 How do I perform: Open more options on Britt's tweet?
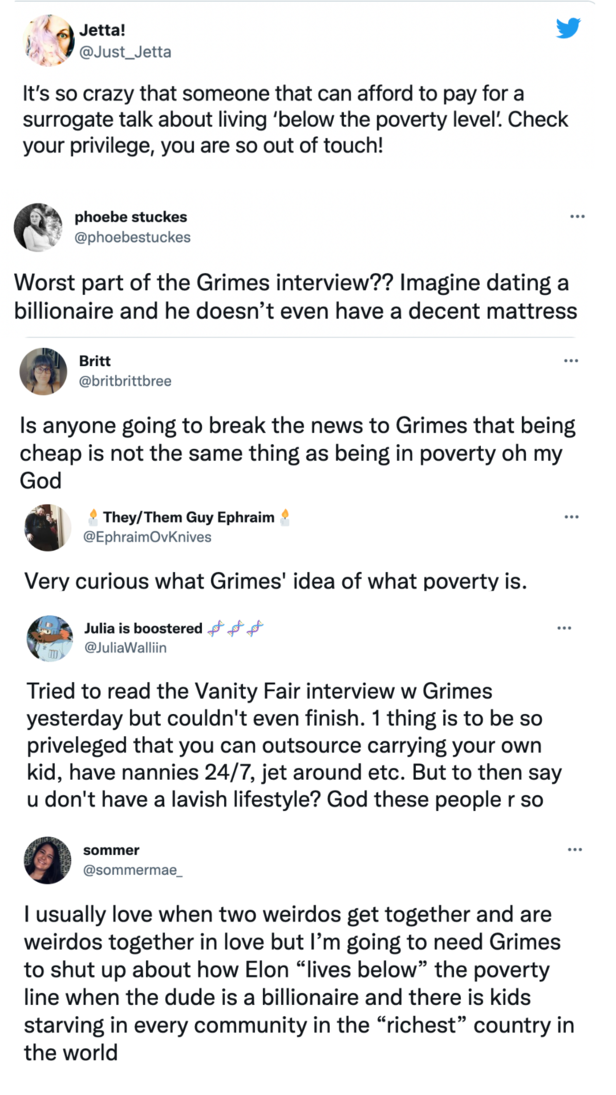pyautogui.click(x=571, y=361)
